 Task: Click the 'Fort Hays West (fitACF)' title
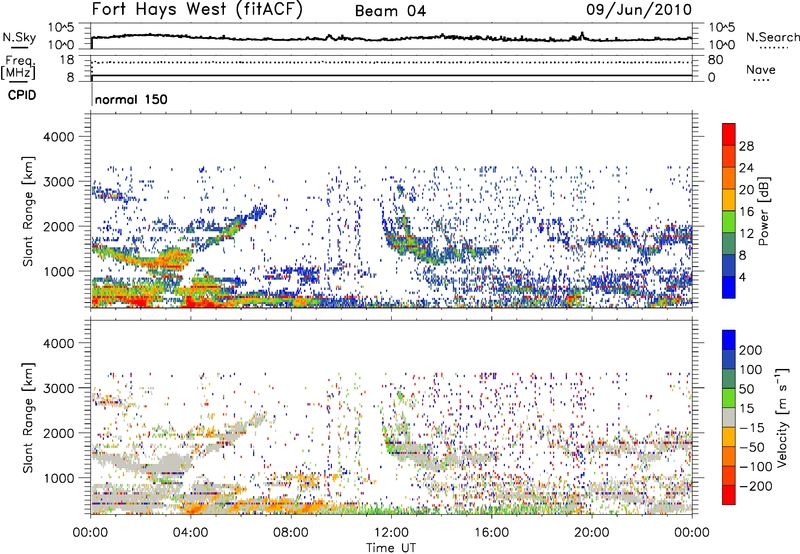pyautogui.click(x=196, y=9)
